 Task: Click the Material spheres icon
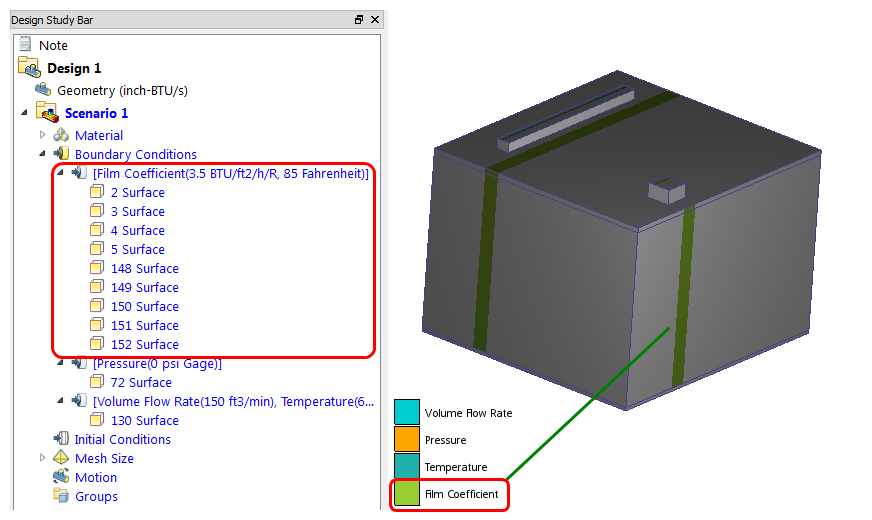click(61, 135)
